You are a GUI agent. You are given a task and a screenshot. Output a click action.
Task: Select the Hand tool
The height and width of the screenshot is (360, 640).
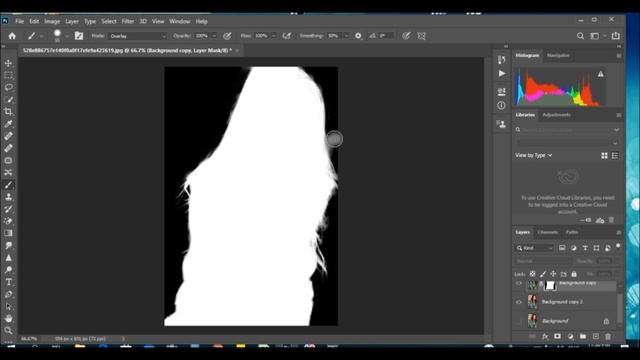[8, 318]
